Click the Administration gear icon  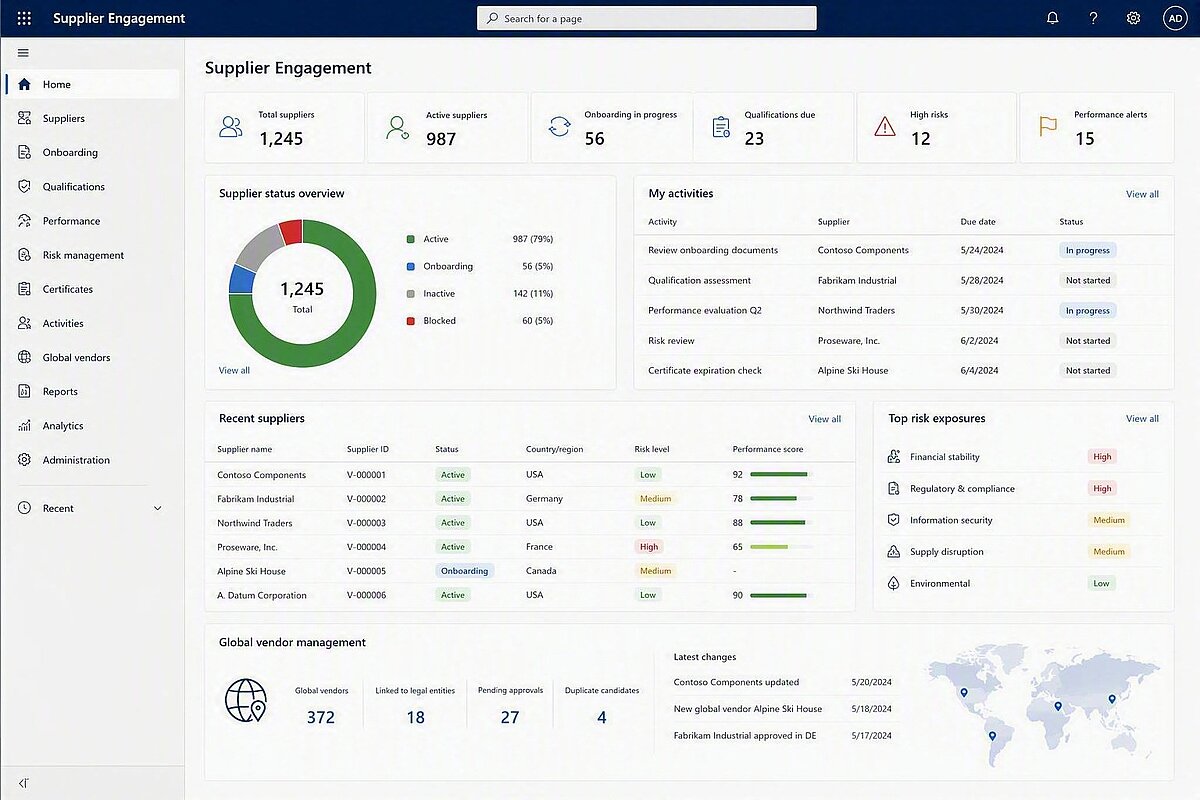pyautogui.click(x=24, y=460)
